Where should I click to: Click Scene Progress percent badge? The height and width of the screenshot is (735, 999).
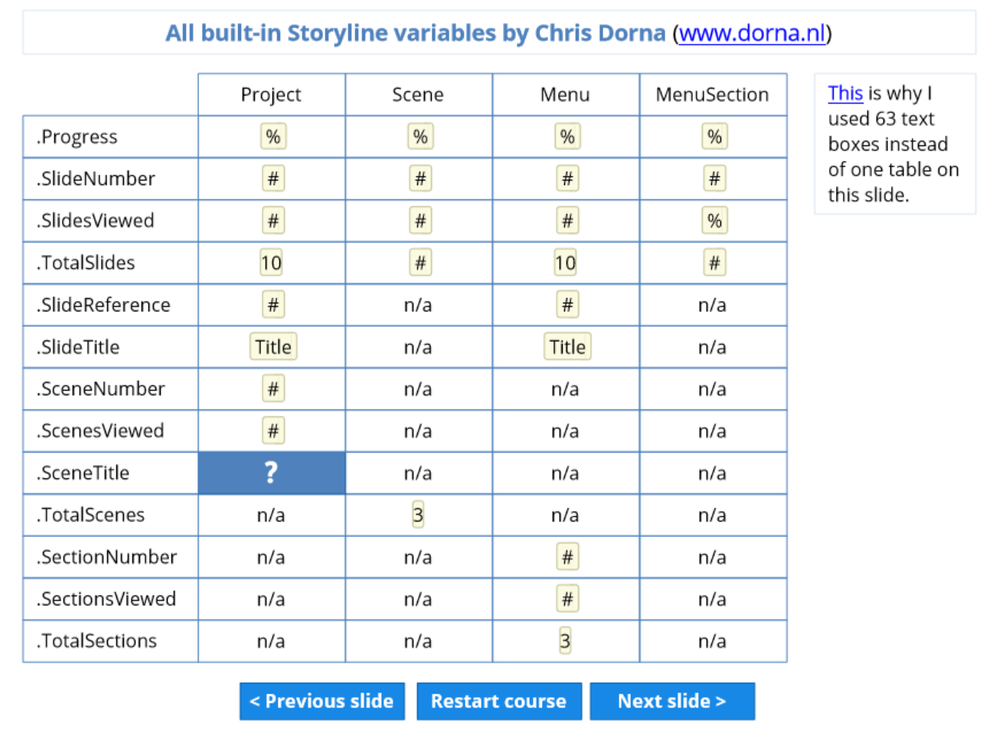(x=420, y=137)
